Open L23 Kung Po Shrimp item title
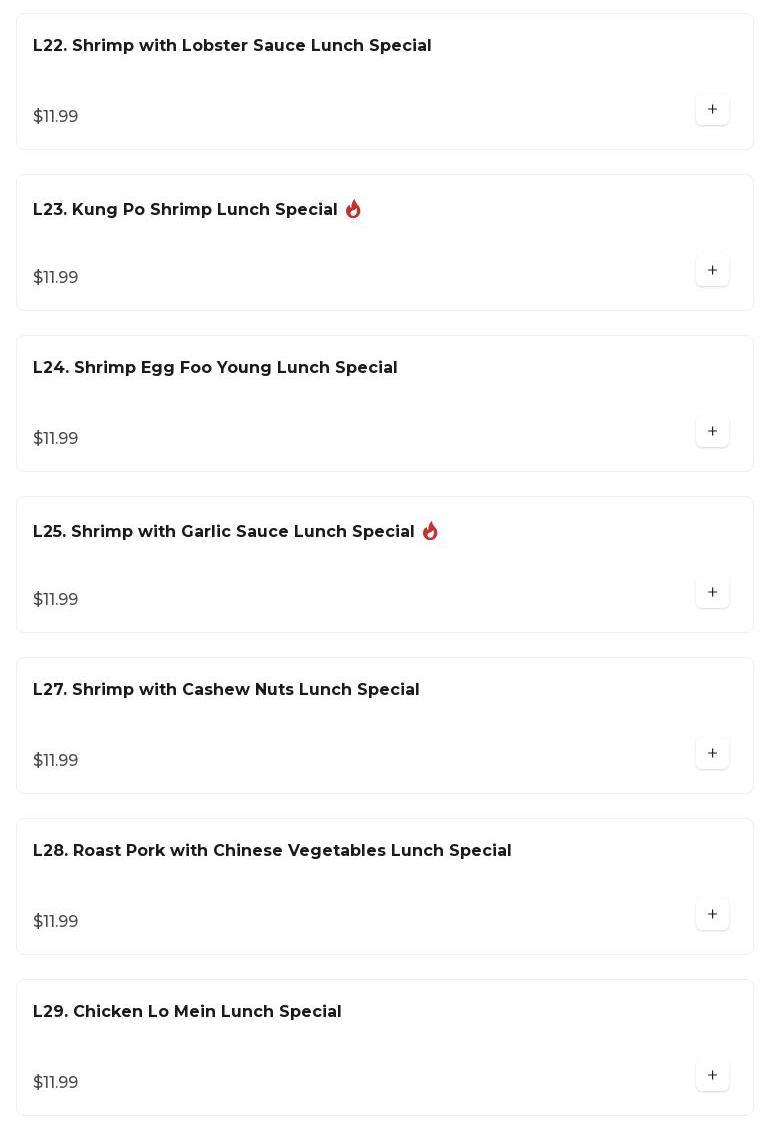The width and height of the screenshot is (770, 1140). point(185,210)
